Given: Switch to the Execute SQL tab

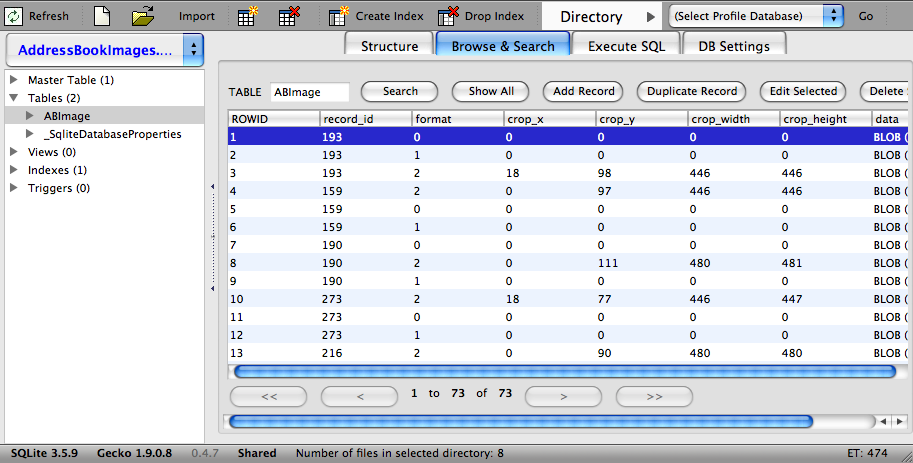Looking at the screenshot, I should [x=627, y=46].
